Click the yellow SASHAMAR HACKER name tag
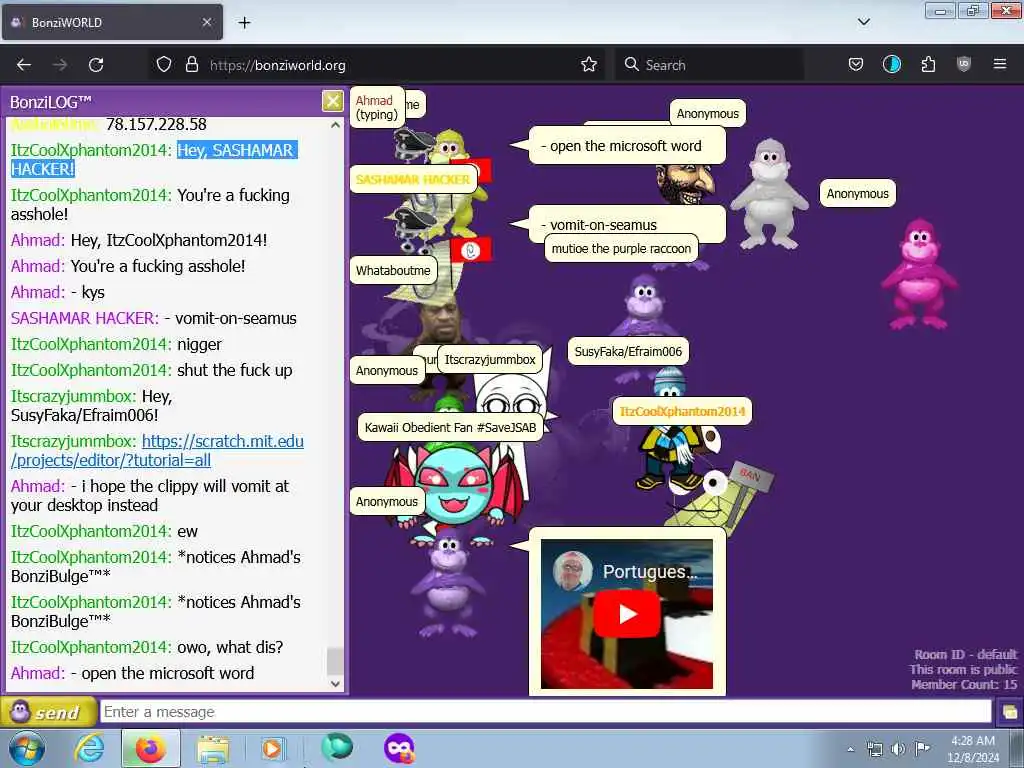1024x768 pixels. click(x=413, y=180)
